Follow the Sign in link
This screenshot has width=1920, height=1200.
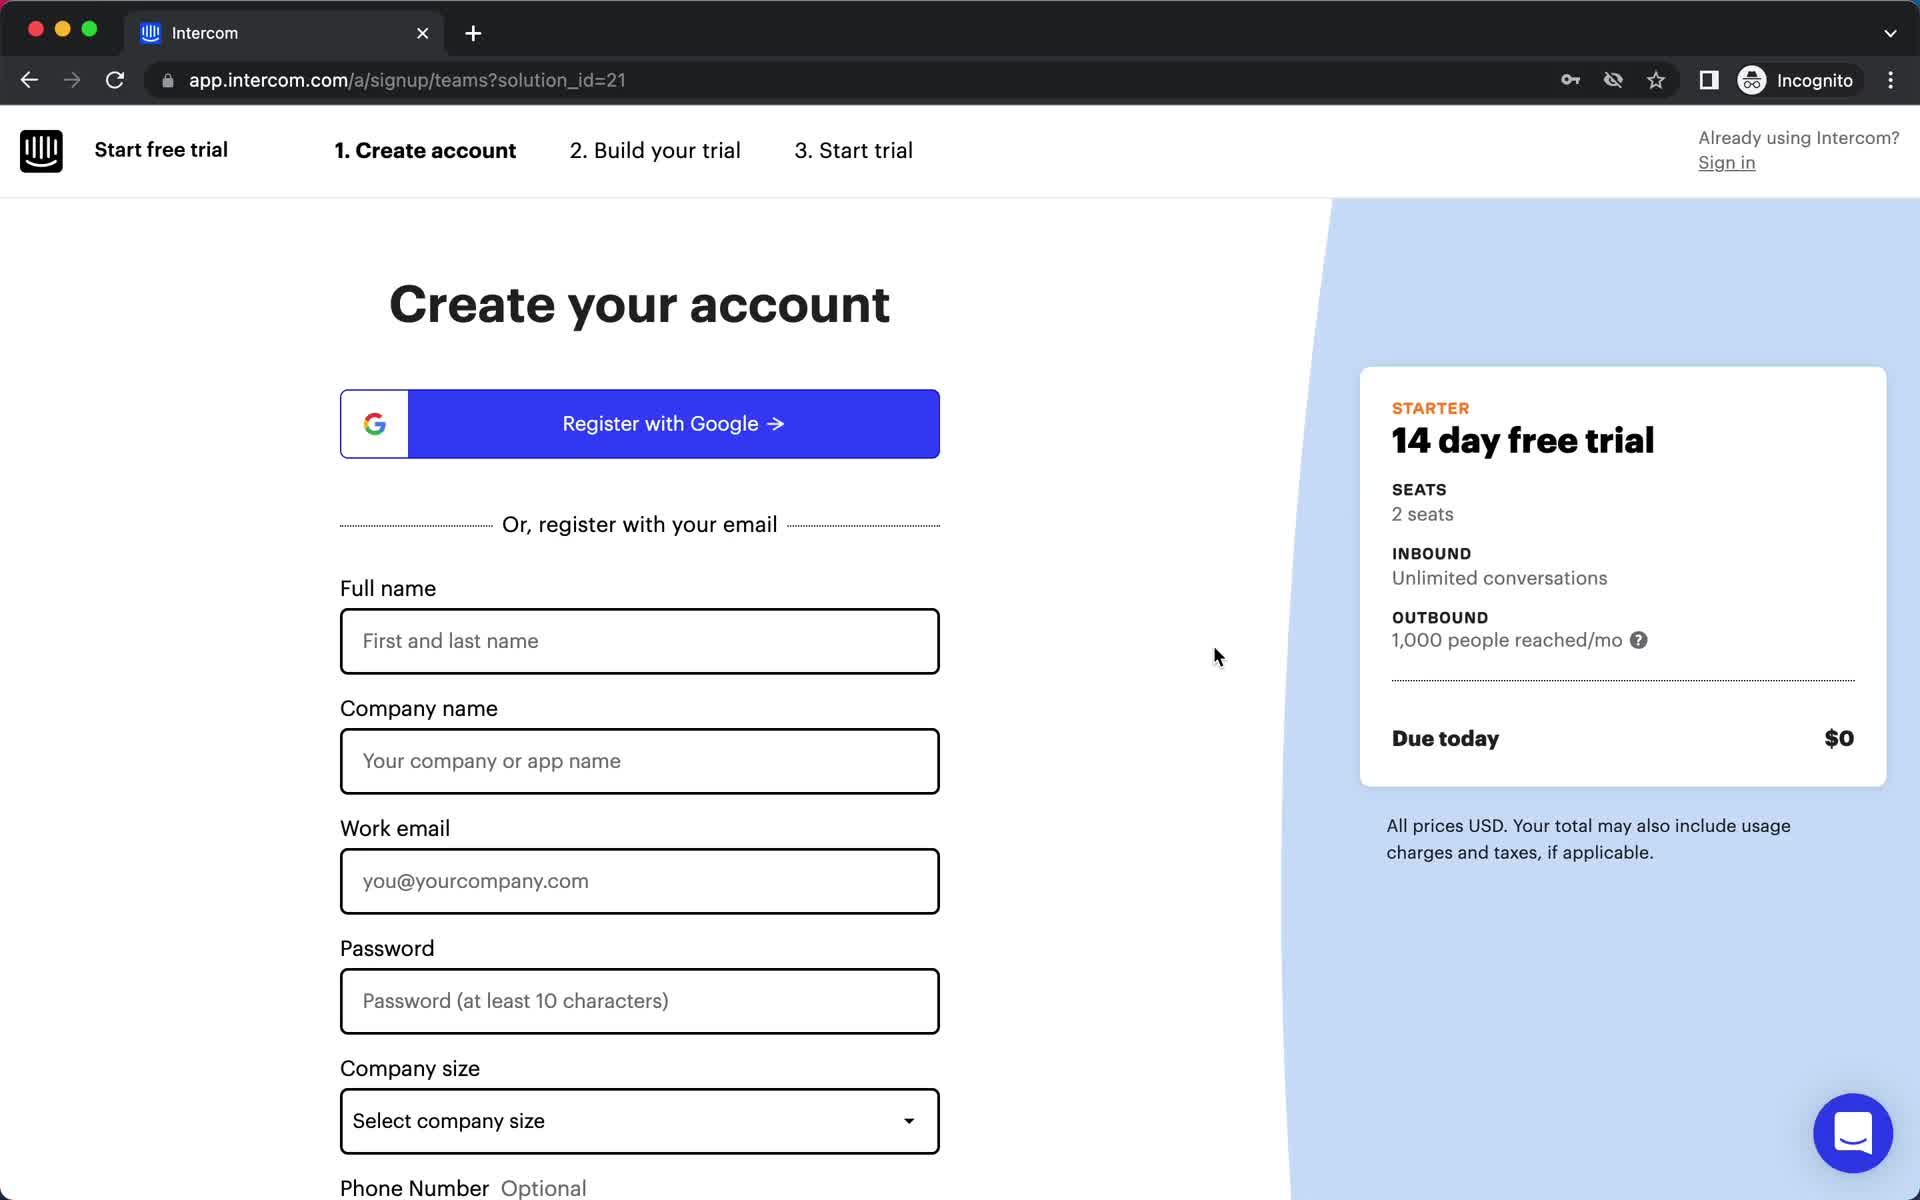pos(1726,163)
